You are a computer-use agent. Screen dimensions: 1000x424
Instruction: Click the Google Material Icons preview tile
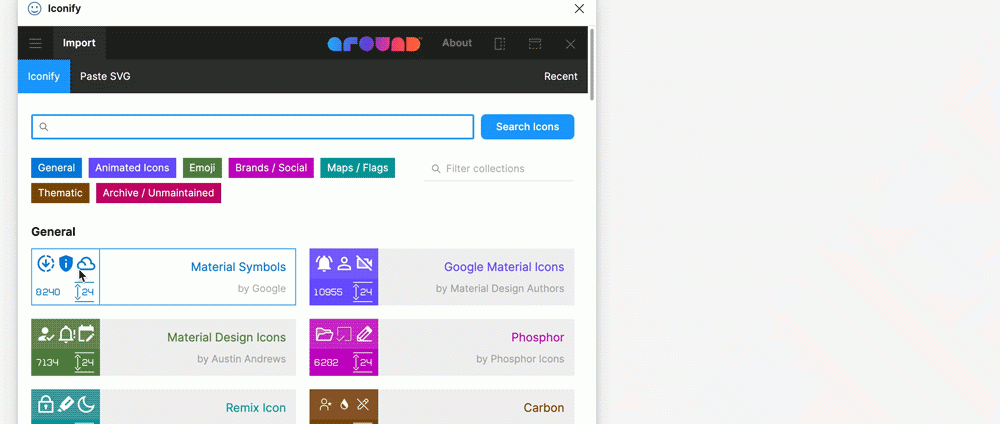point(344,277)
